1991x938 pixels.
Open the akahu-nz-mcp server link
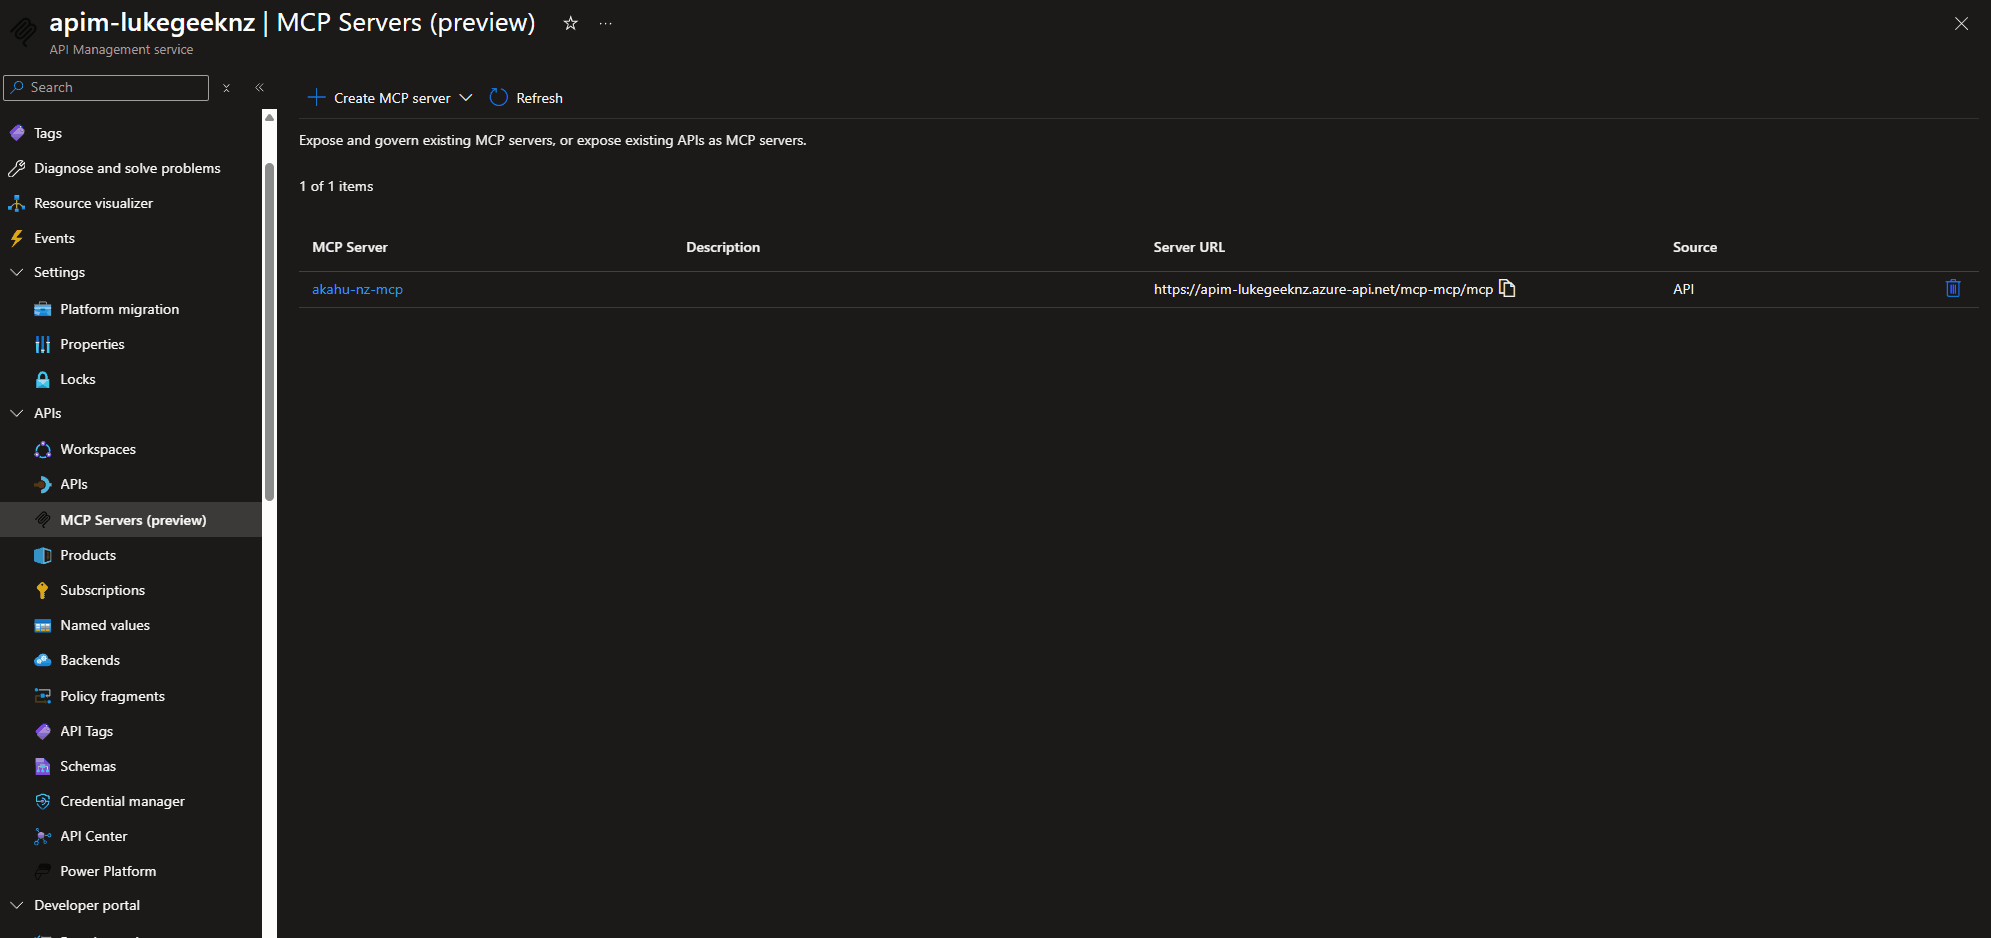pyautogui.click(x=357, y=289)
